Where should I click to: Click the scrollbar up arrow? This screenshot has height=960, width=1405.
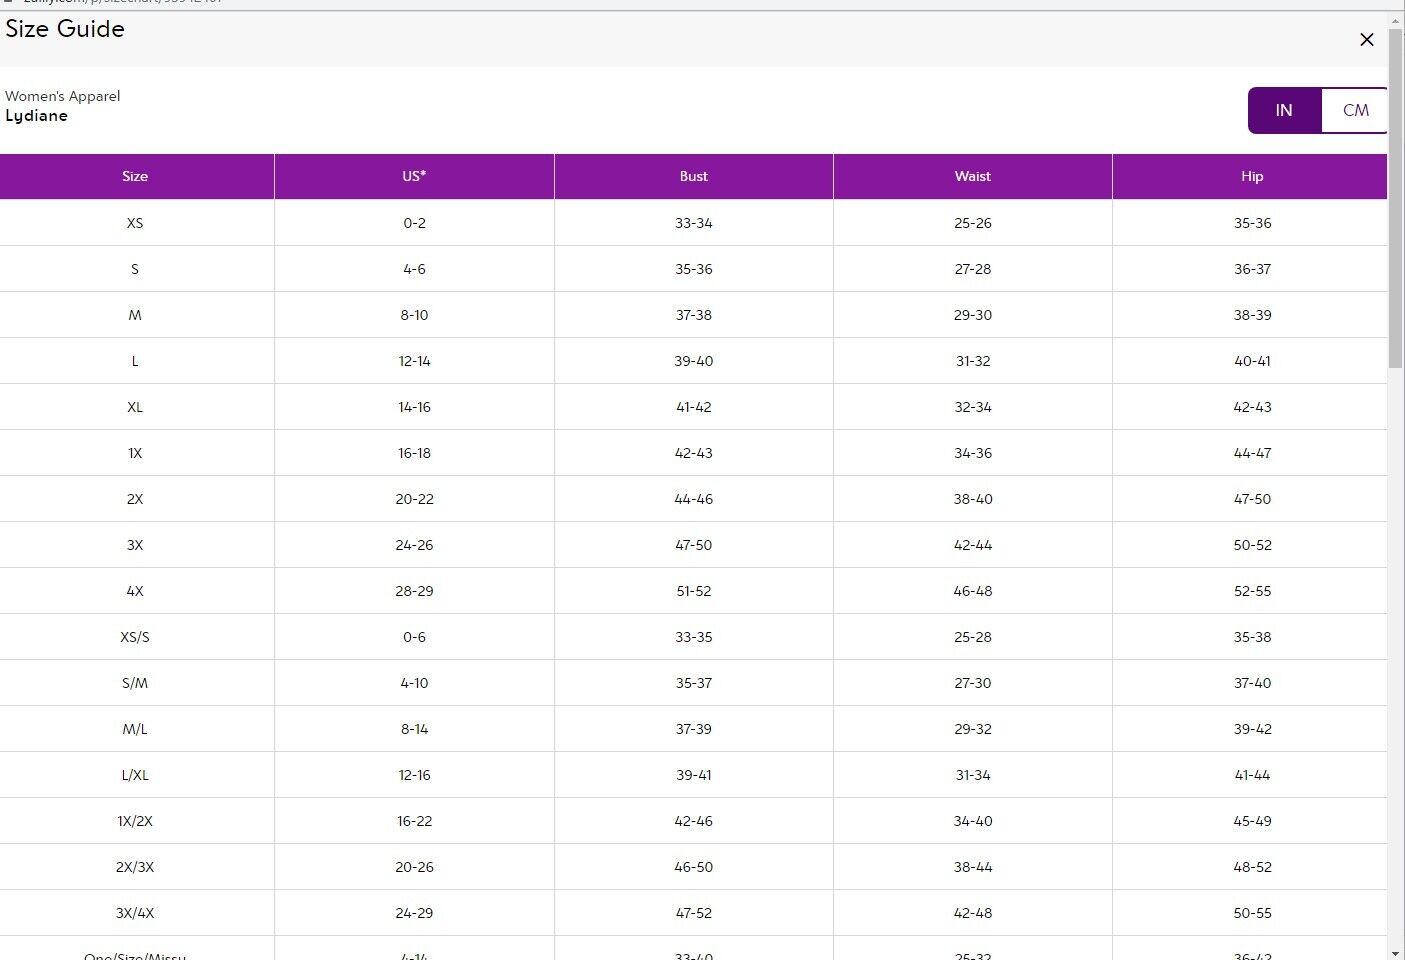click(1396, 20)
